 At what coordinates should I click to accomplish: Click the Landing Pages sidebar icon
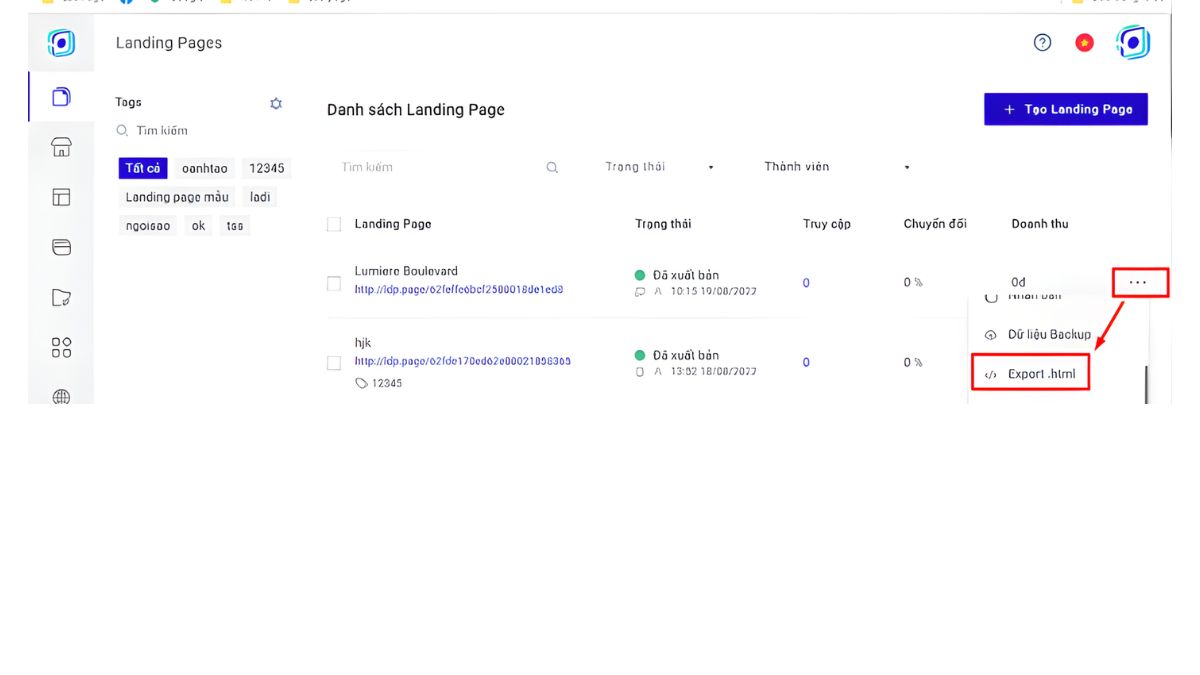point(61,97)
